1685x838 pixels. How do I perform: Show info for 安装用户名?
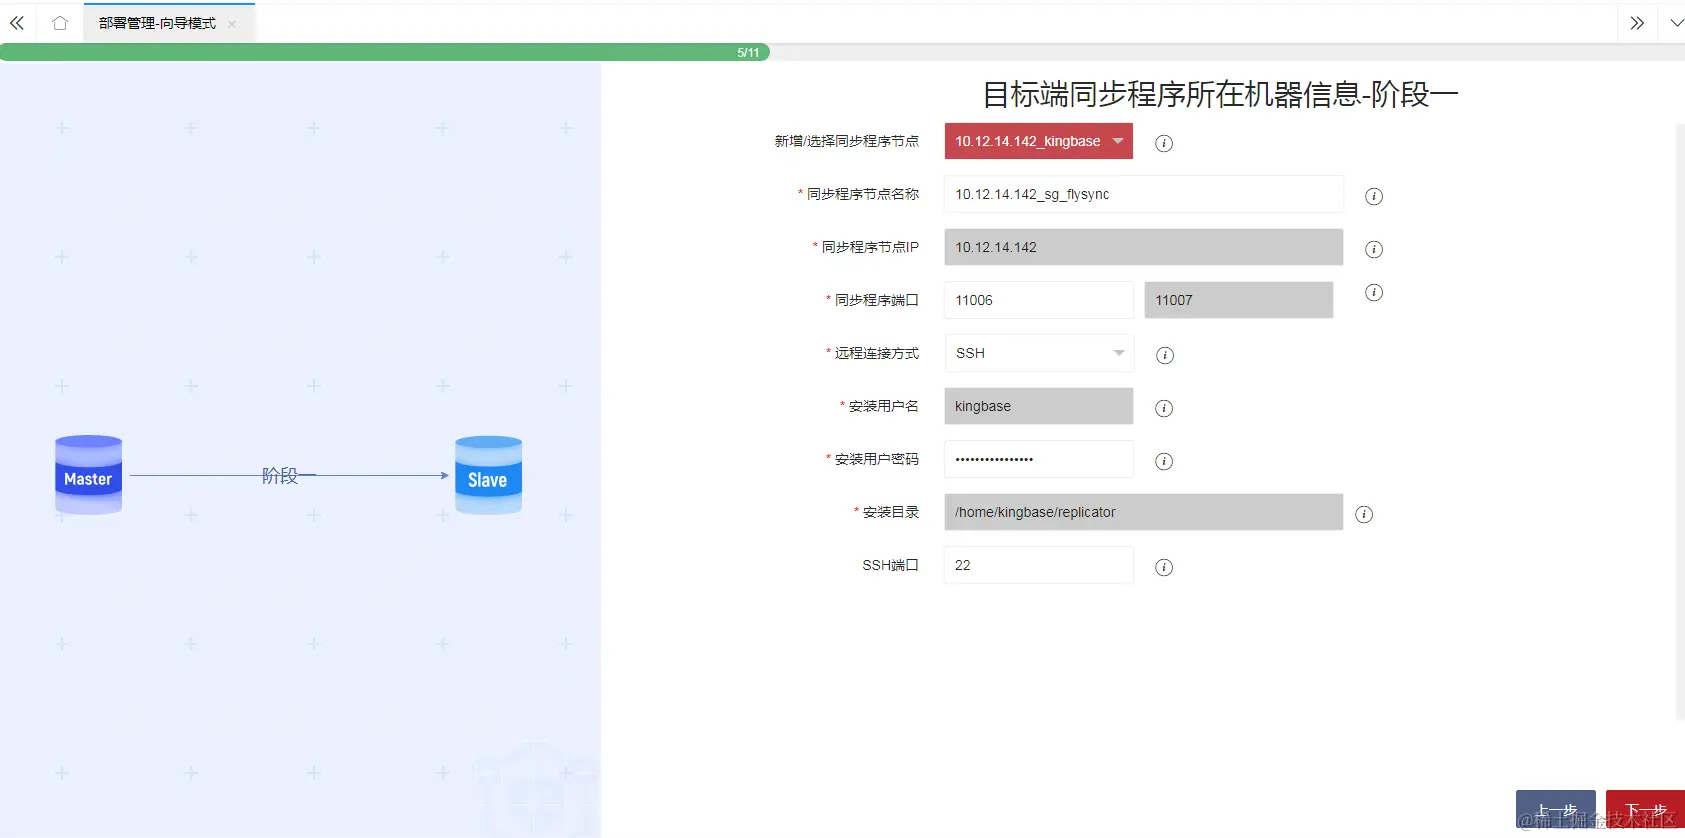click(1164, 408)
